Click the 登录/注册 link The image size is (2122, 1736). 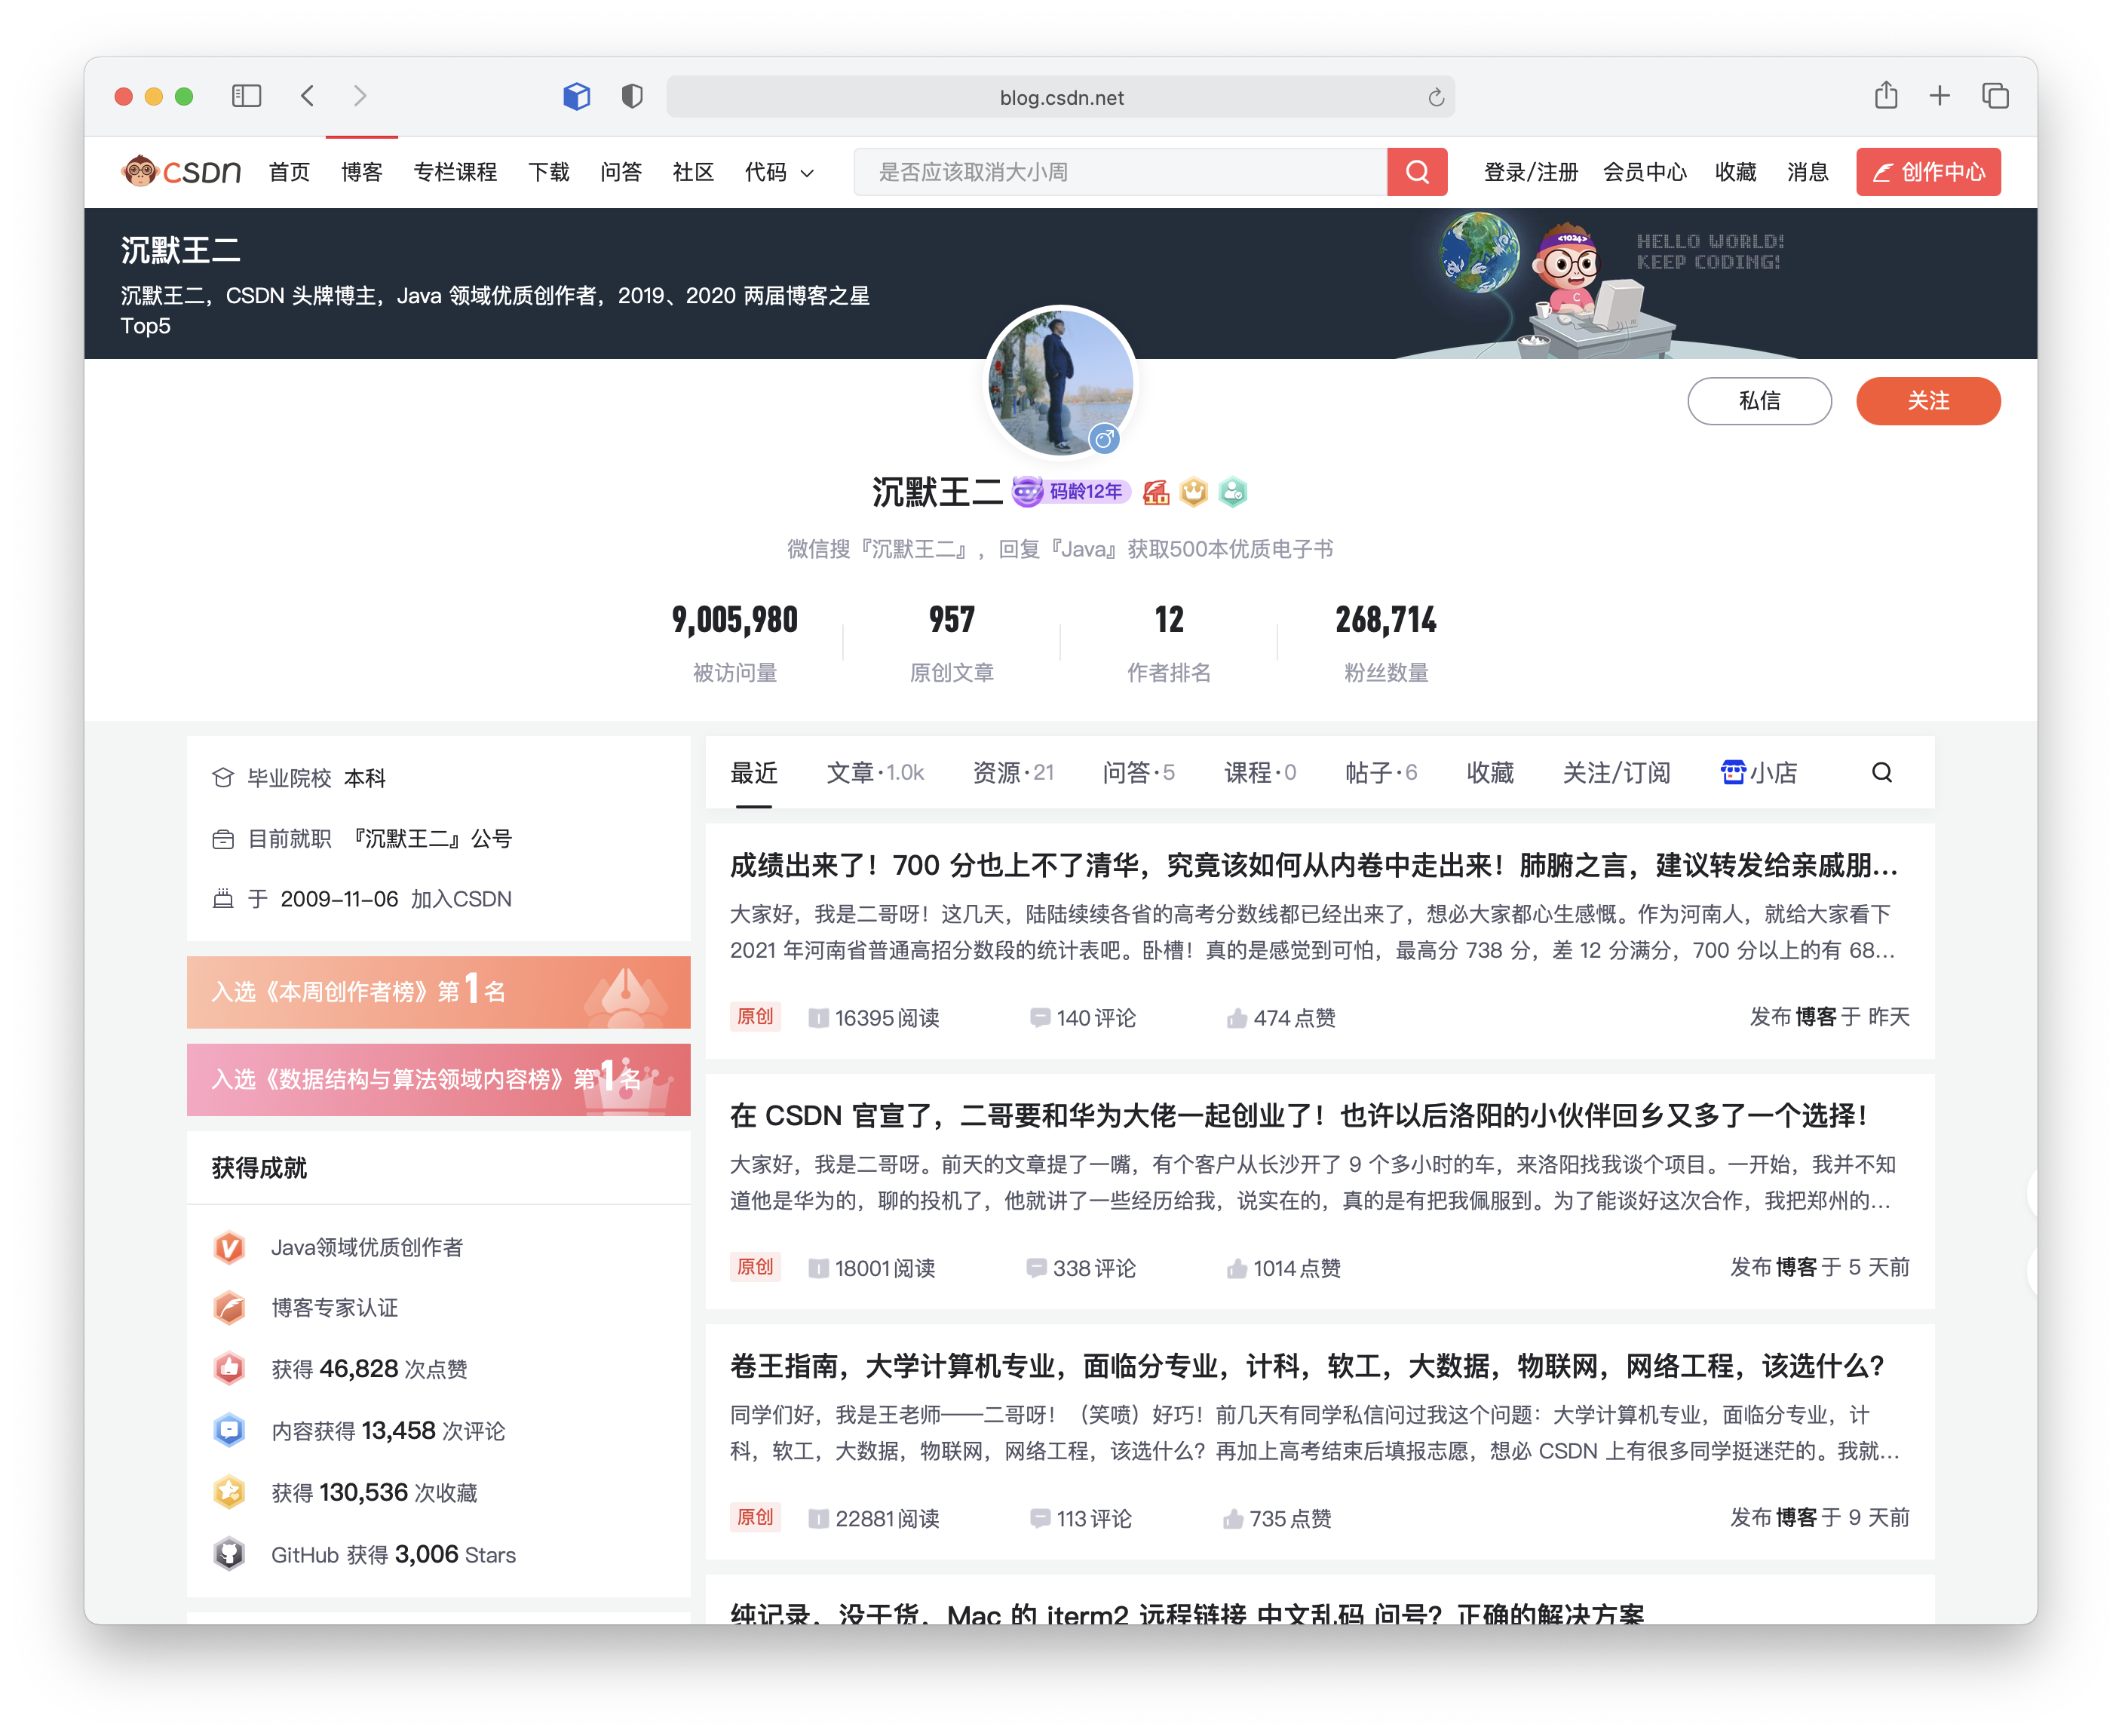pos(1529,173)
